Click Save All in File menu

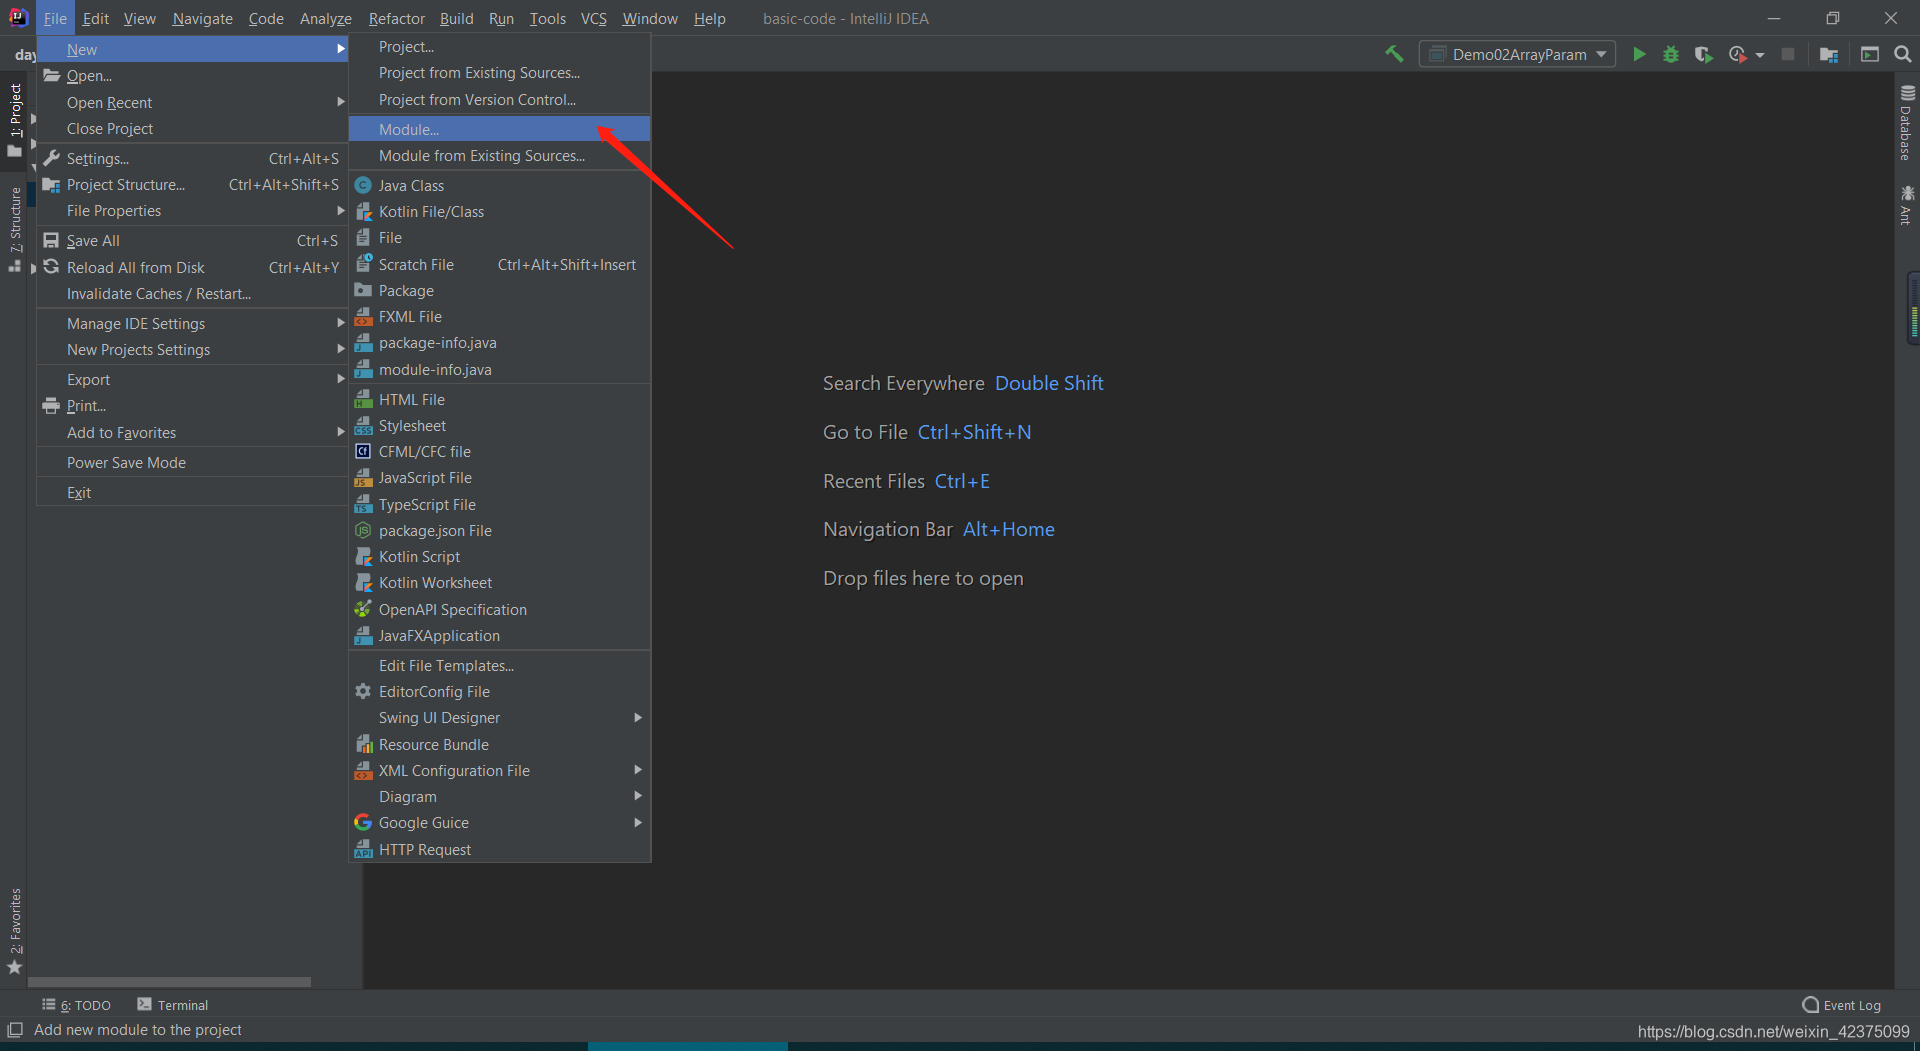(x=192, y=241)
